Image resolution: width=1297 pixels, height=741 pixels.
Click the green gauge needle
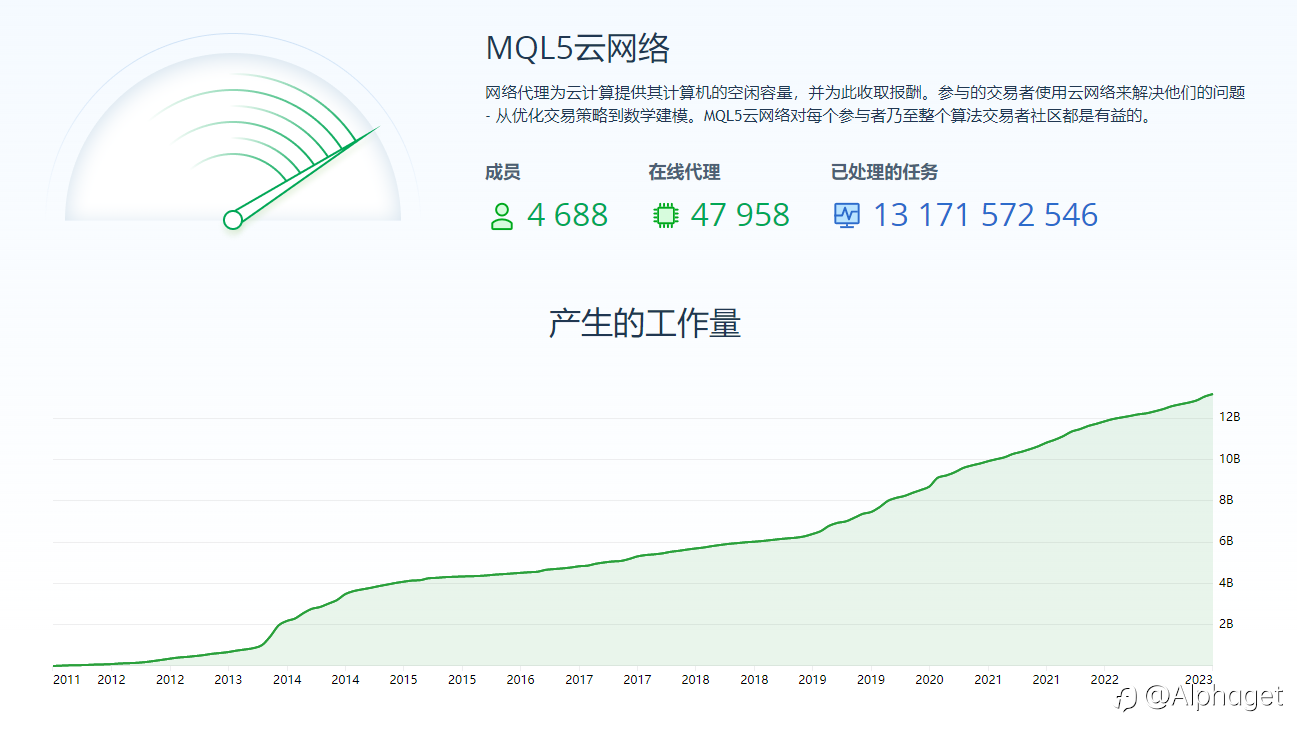pos(306,174)
